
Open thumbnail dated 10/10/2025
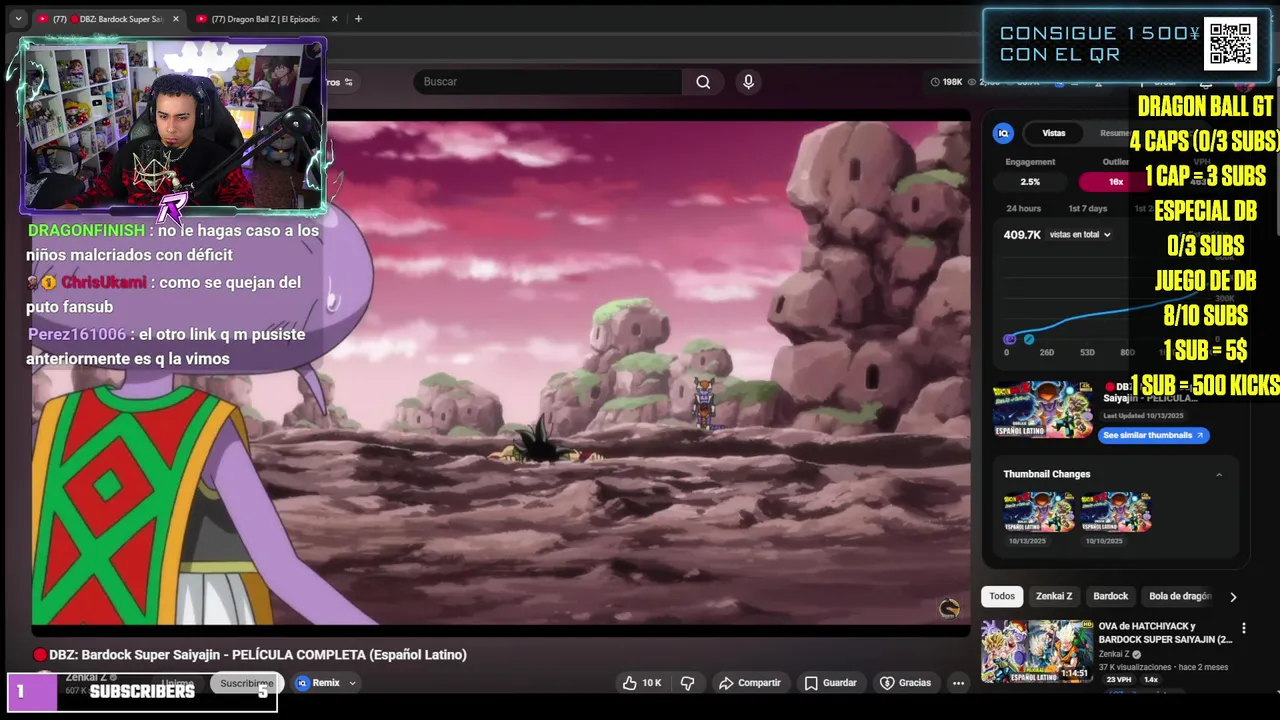point(1116,513)
